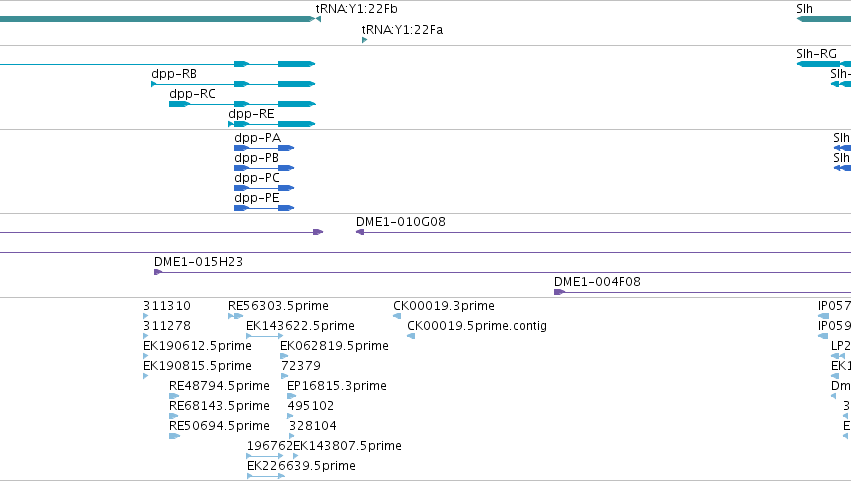
Task: Click the EP16815.3prime EST label
Action: [336, 386]
